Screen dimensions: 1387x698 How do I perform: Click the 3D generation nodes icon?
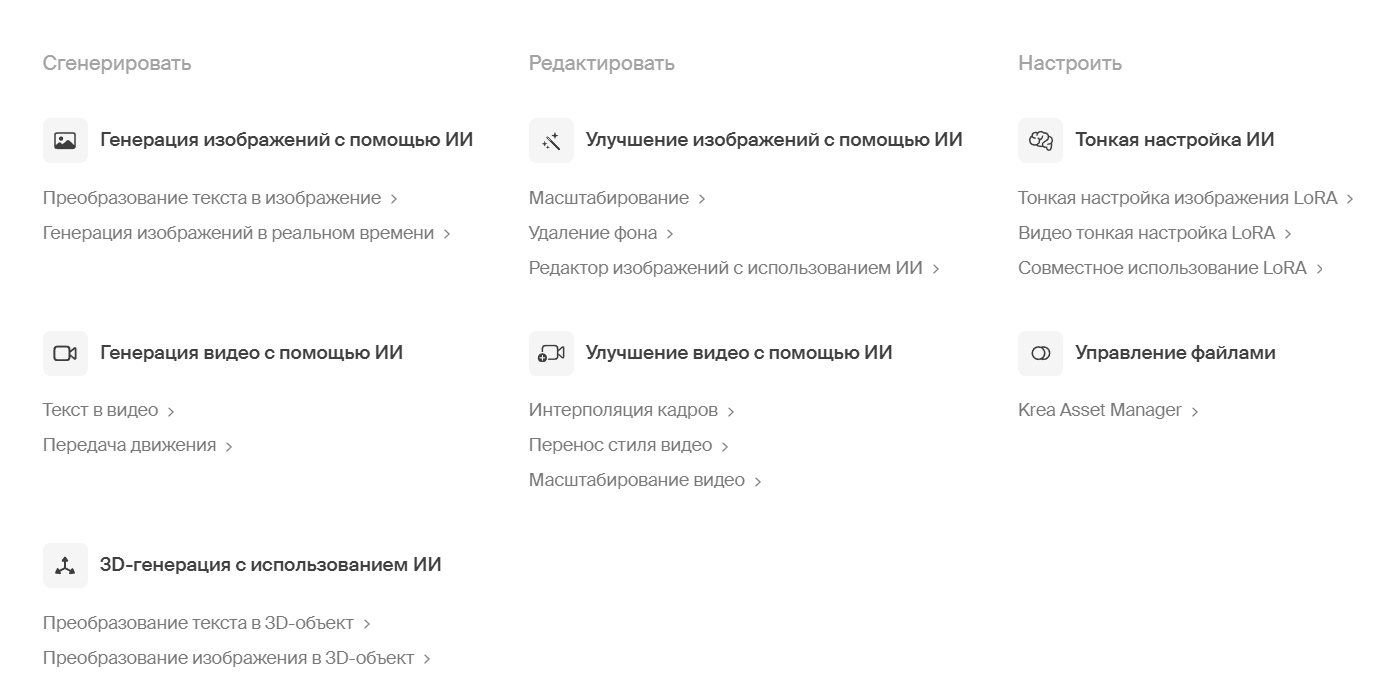(x=65, y=566)
